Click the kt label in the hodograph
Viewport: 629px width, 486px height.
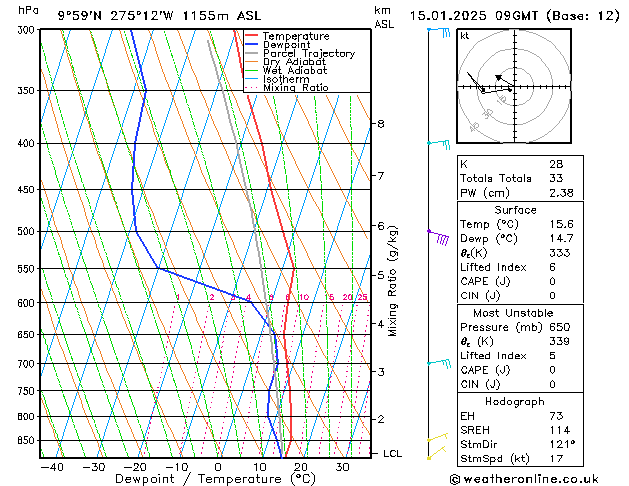tap(465, 36)
